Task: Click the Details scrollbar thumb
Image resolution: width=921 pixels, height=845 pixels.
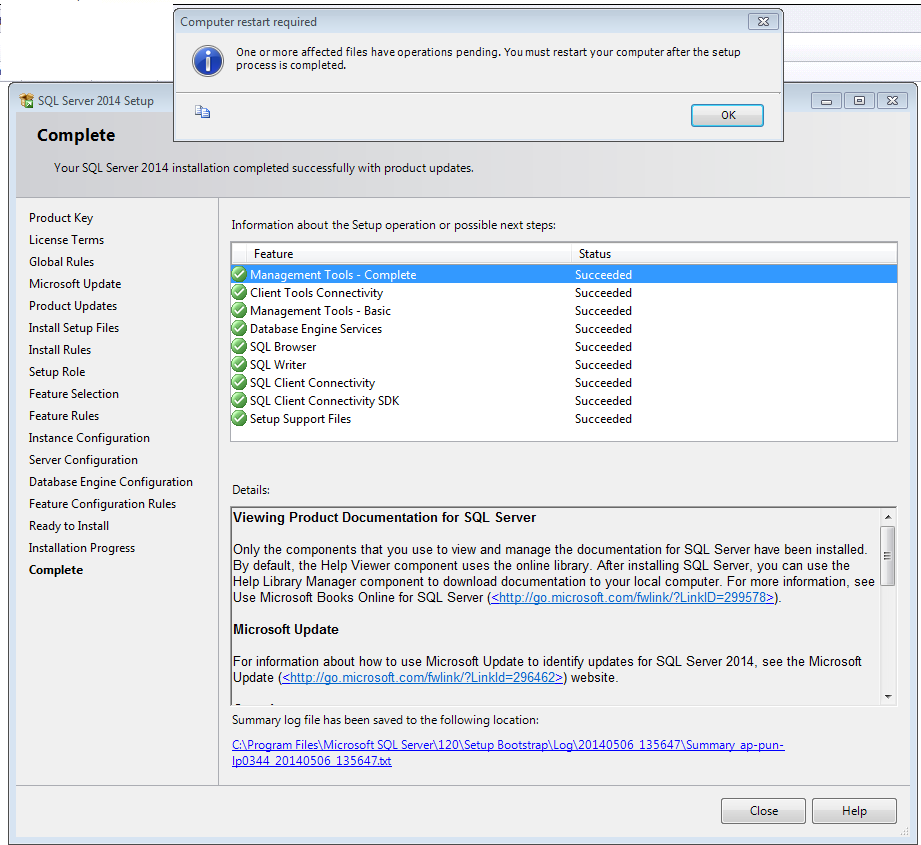Action: tap(888, 556)
